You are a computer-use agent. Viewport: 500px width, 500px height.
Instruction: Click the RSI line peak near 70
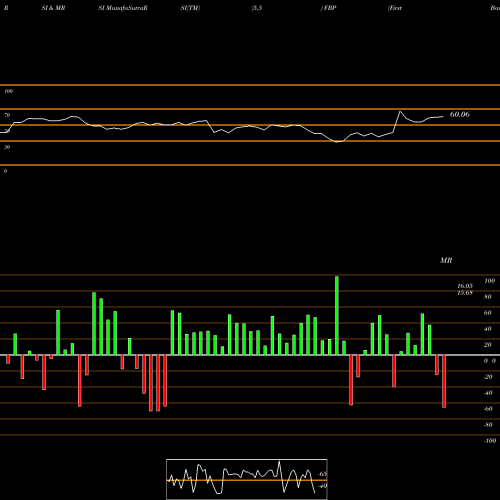(x=400, y=112)
